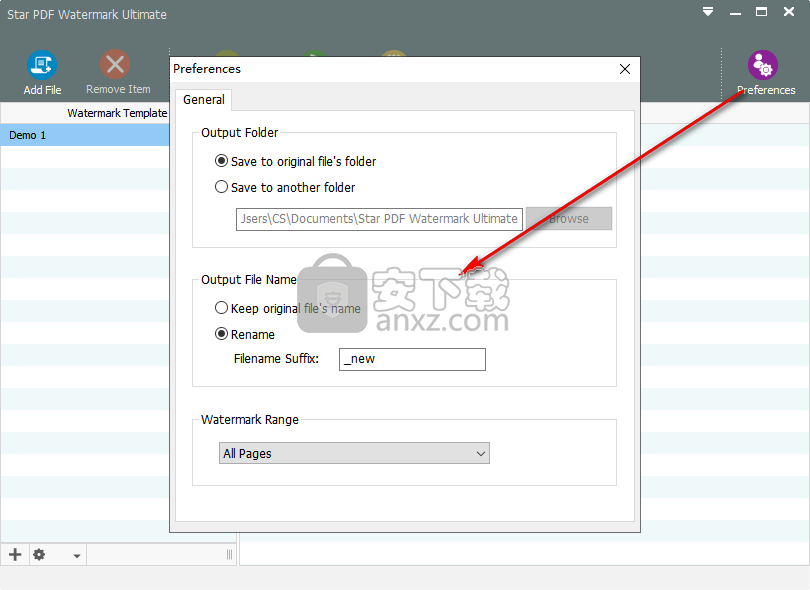Click the plus icon to add a template

tap(15, 555)
